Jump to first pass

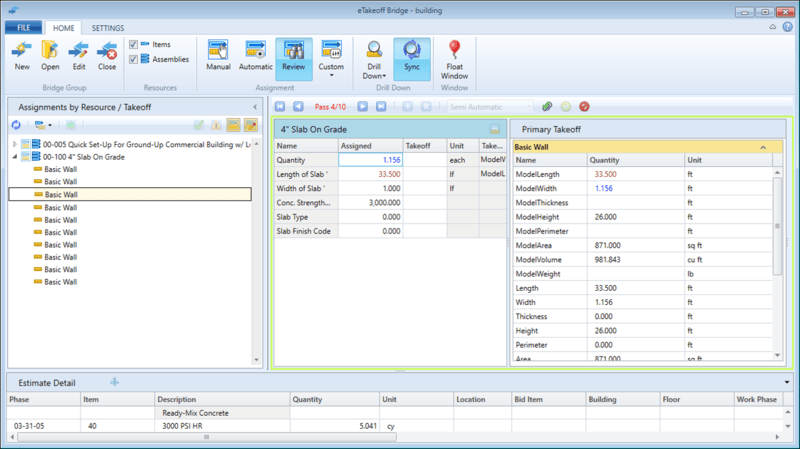[x=280, y=107]
